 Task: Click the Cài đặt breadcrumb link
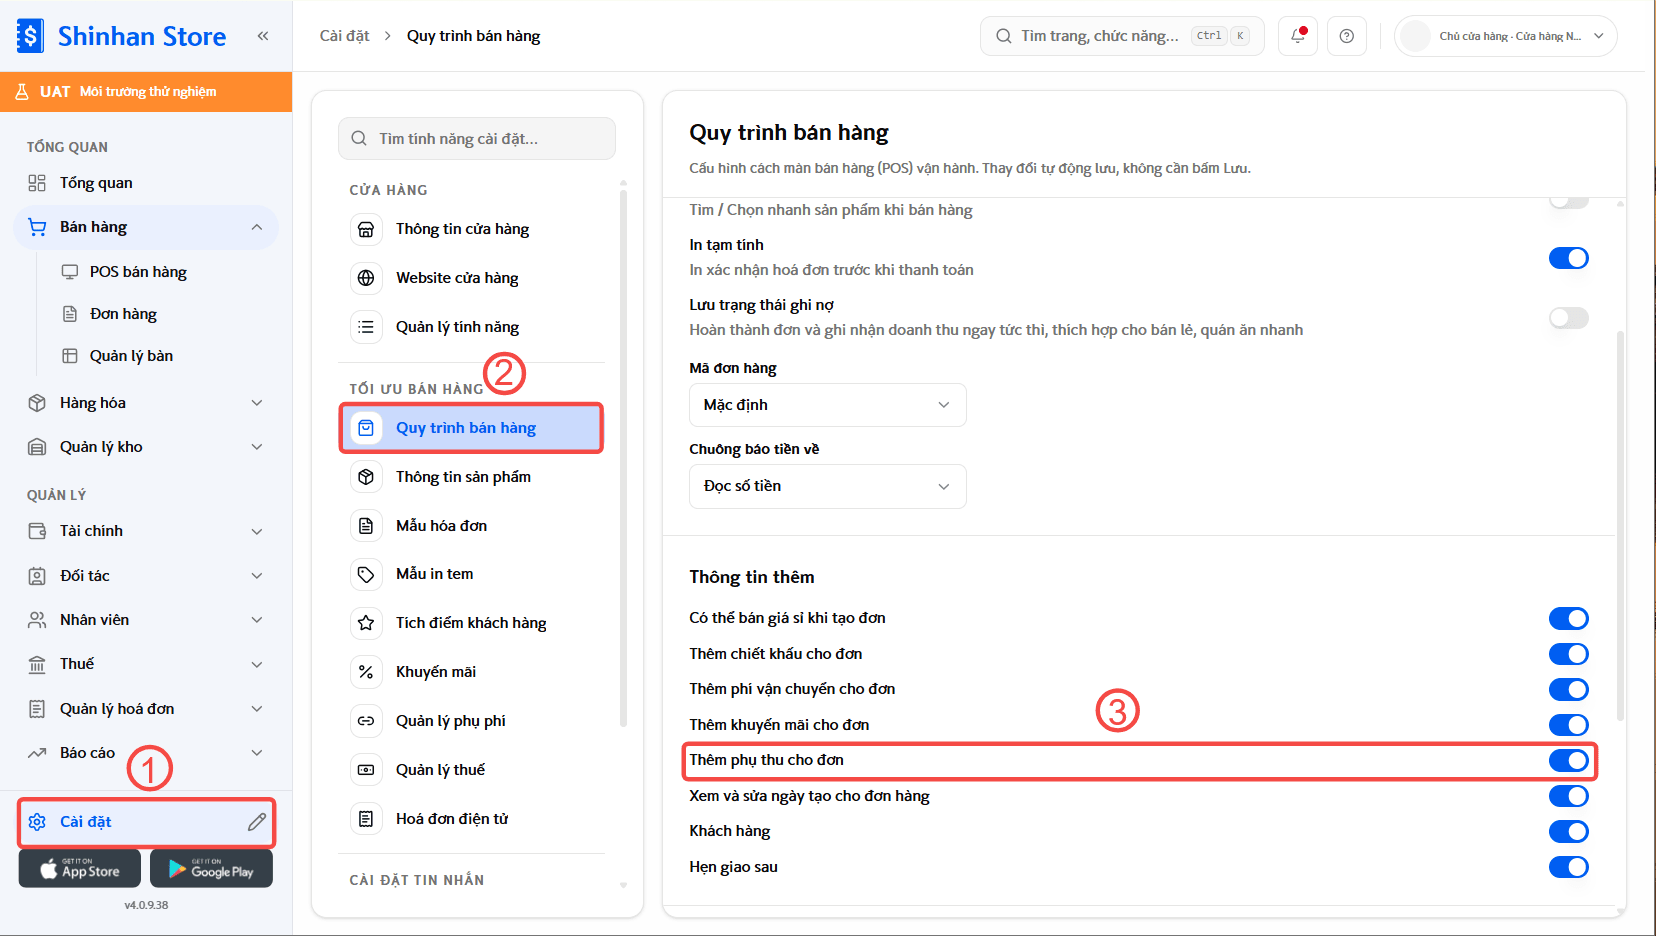[344, 36]
